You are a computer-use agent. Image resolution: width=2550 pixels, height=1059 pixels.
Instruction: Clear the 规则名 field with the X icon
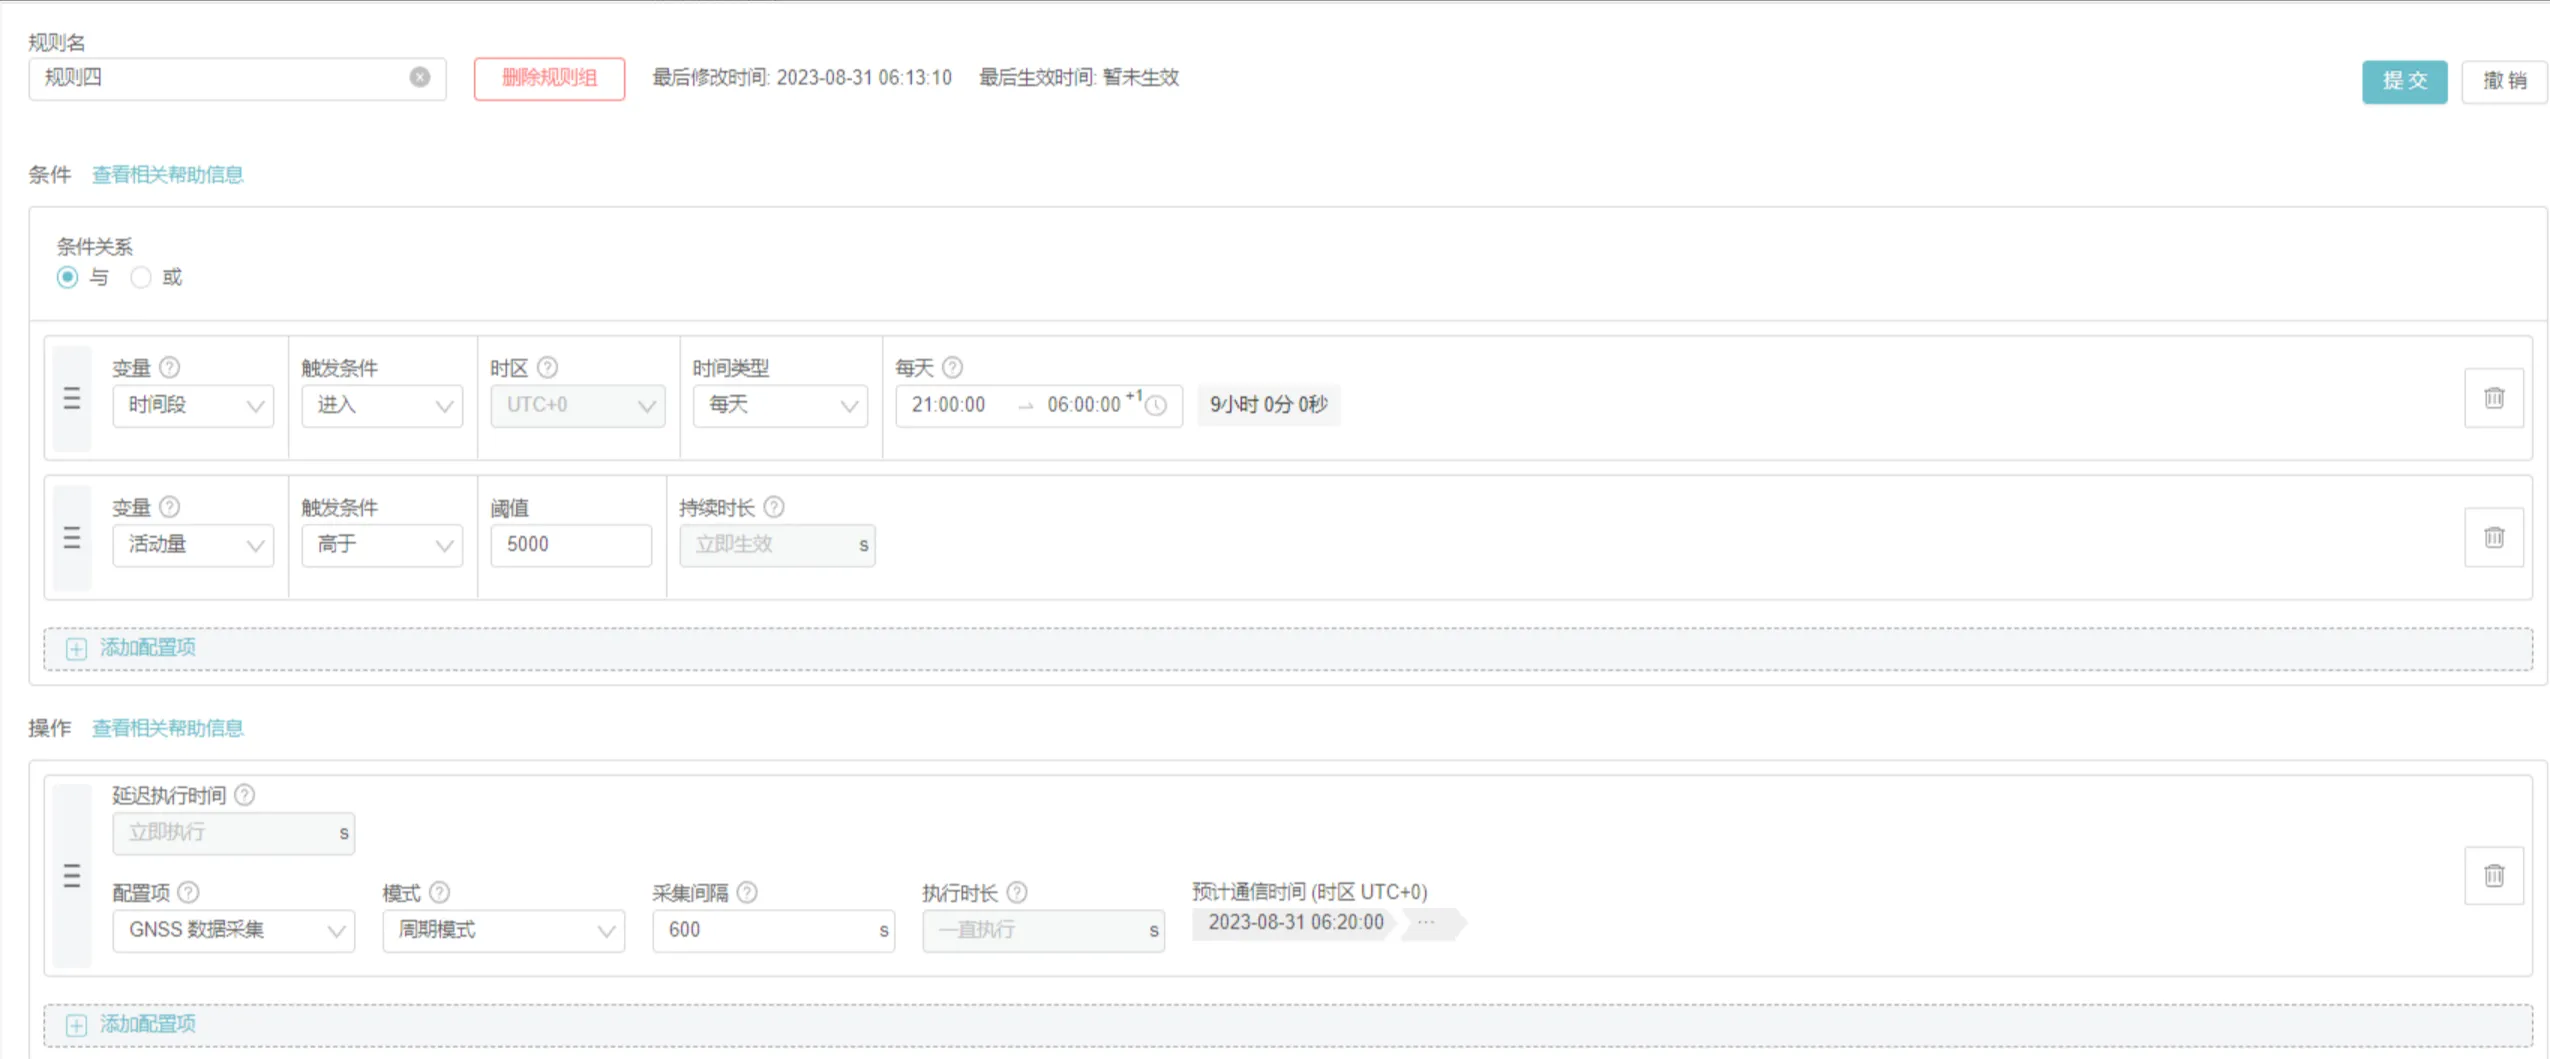(420, 77)
